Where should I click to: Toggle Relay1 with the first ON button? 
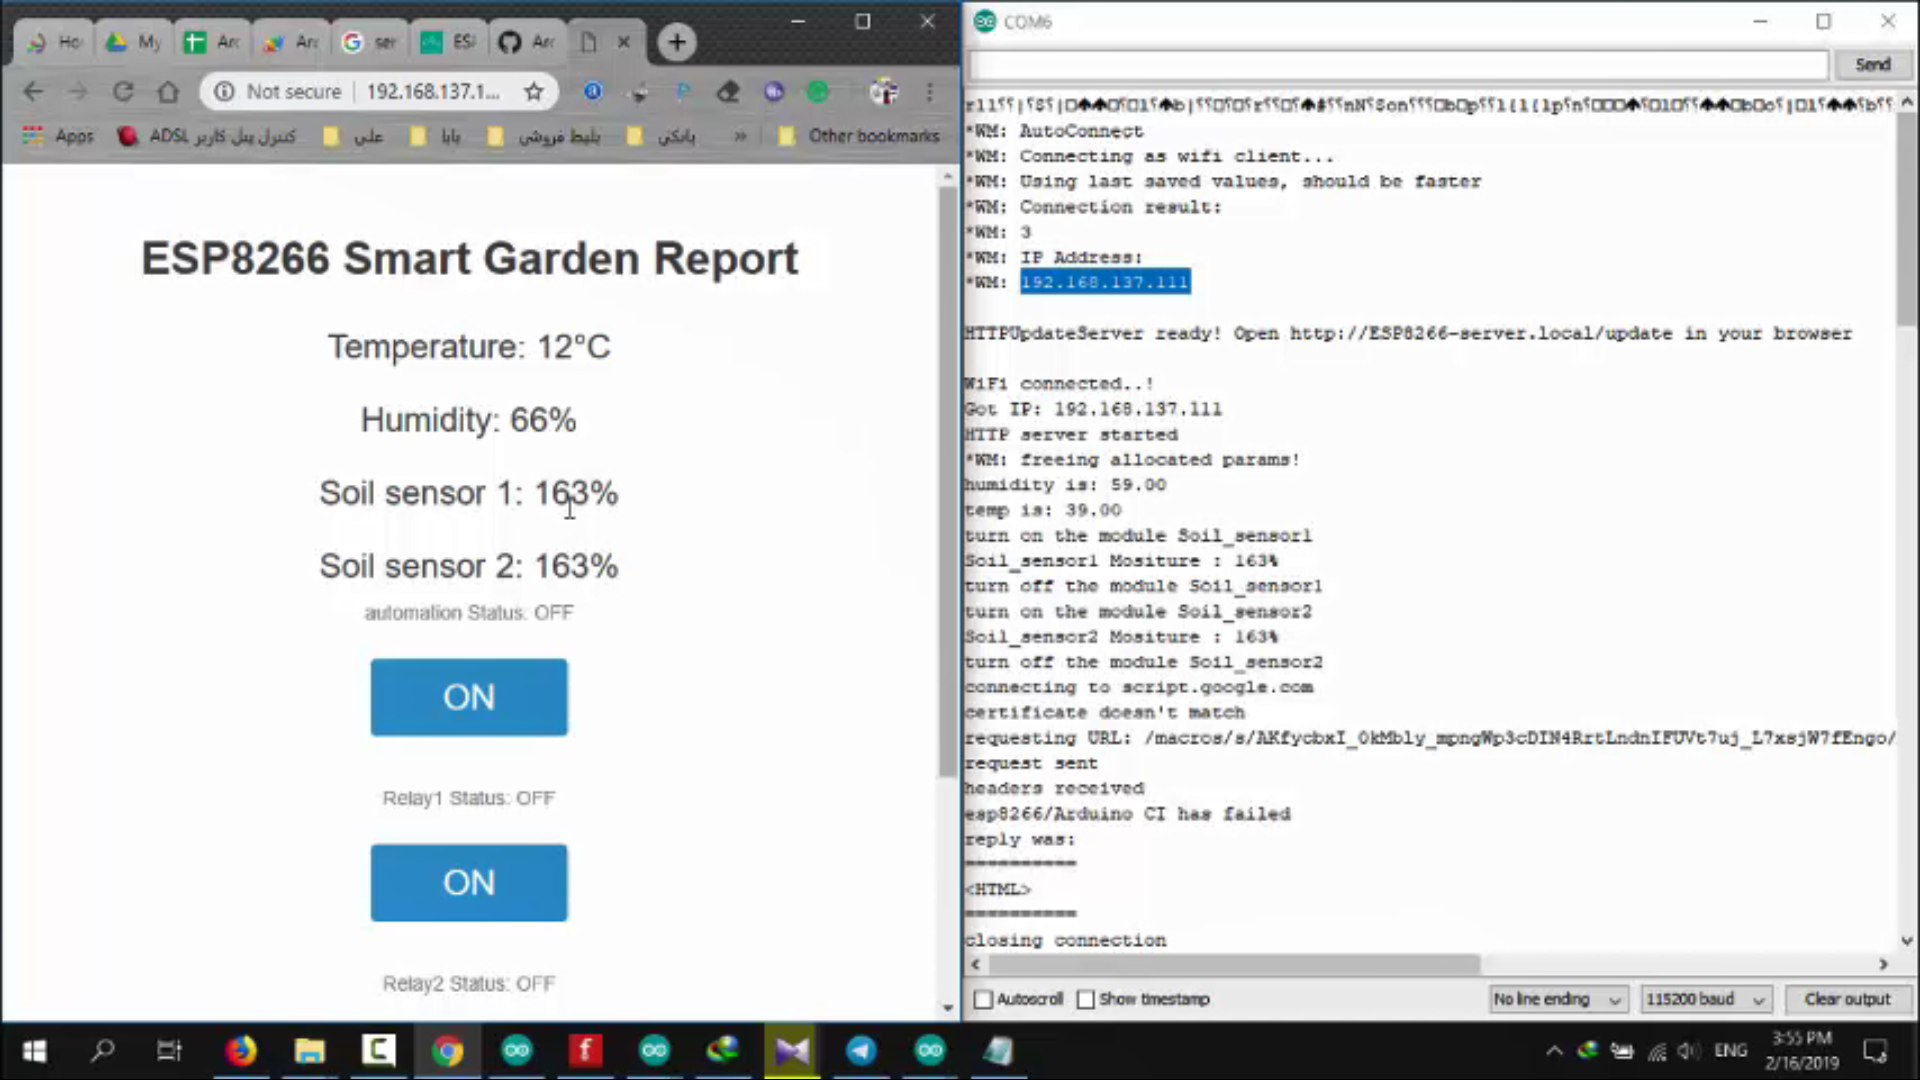click(468, 697)
